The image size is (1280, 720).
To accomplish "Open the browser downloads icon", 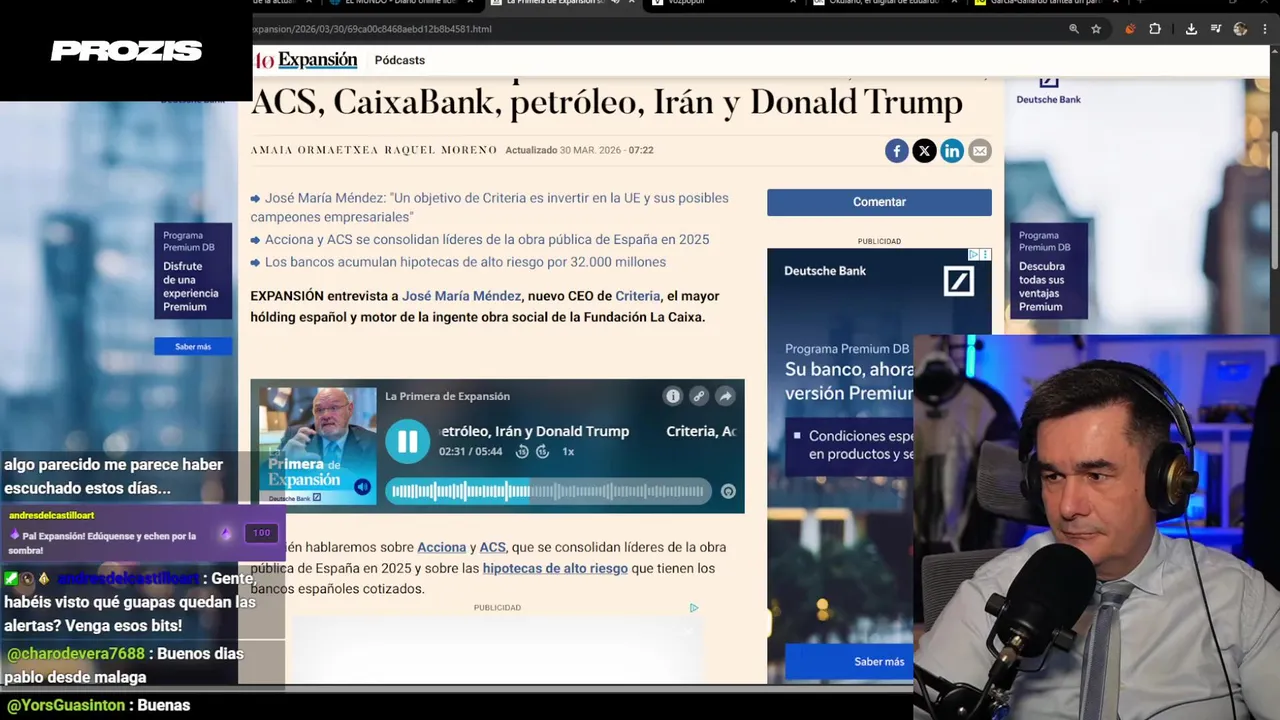I will point(1191,29).
